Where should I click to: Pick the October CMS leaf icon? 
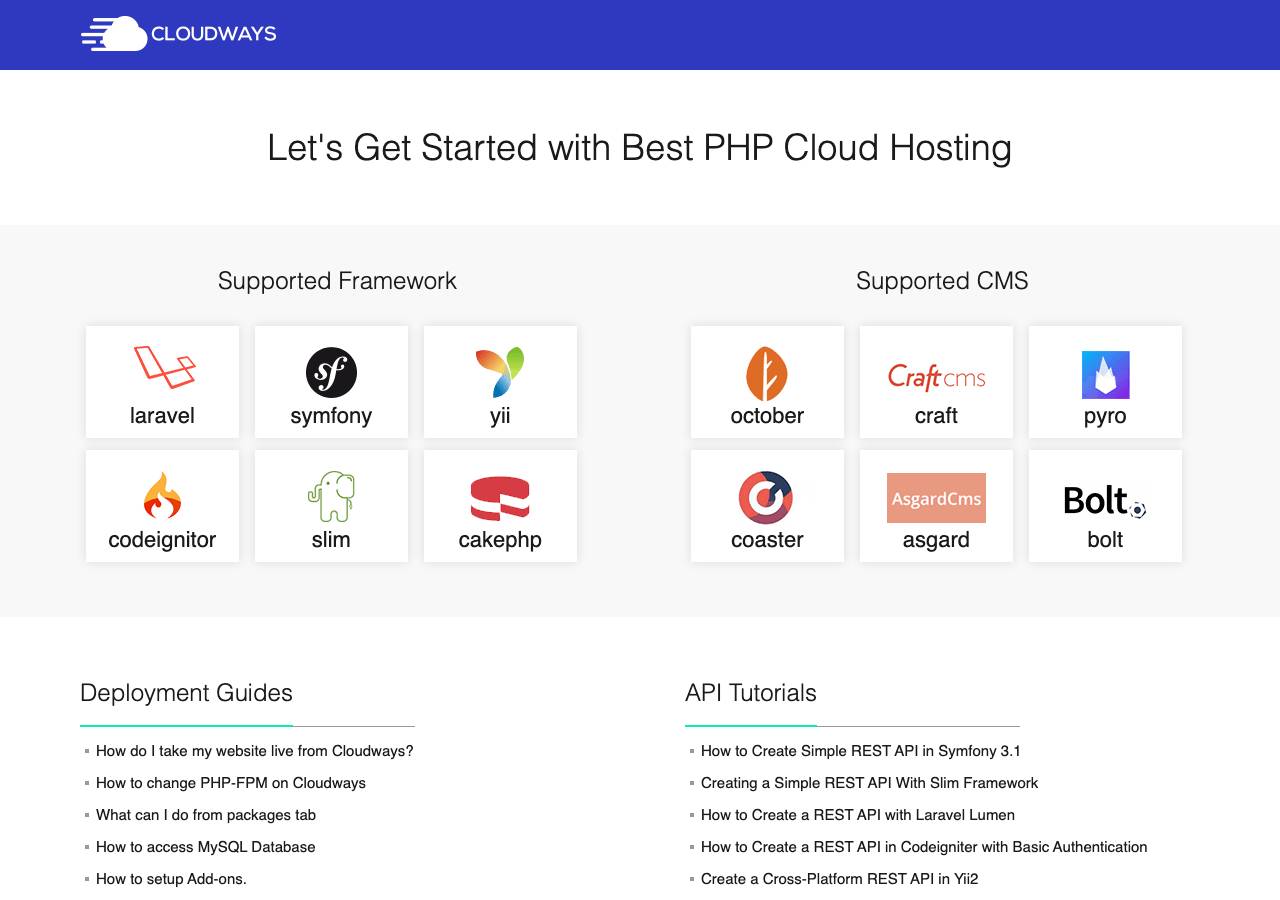(767, 373)
